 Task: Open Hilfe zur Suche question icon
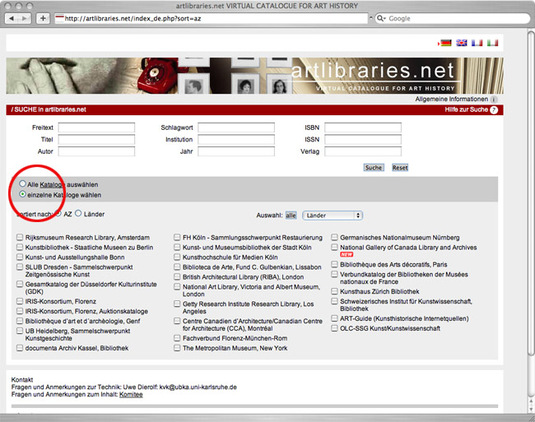tap(494, 110)
